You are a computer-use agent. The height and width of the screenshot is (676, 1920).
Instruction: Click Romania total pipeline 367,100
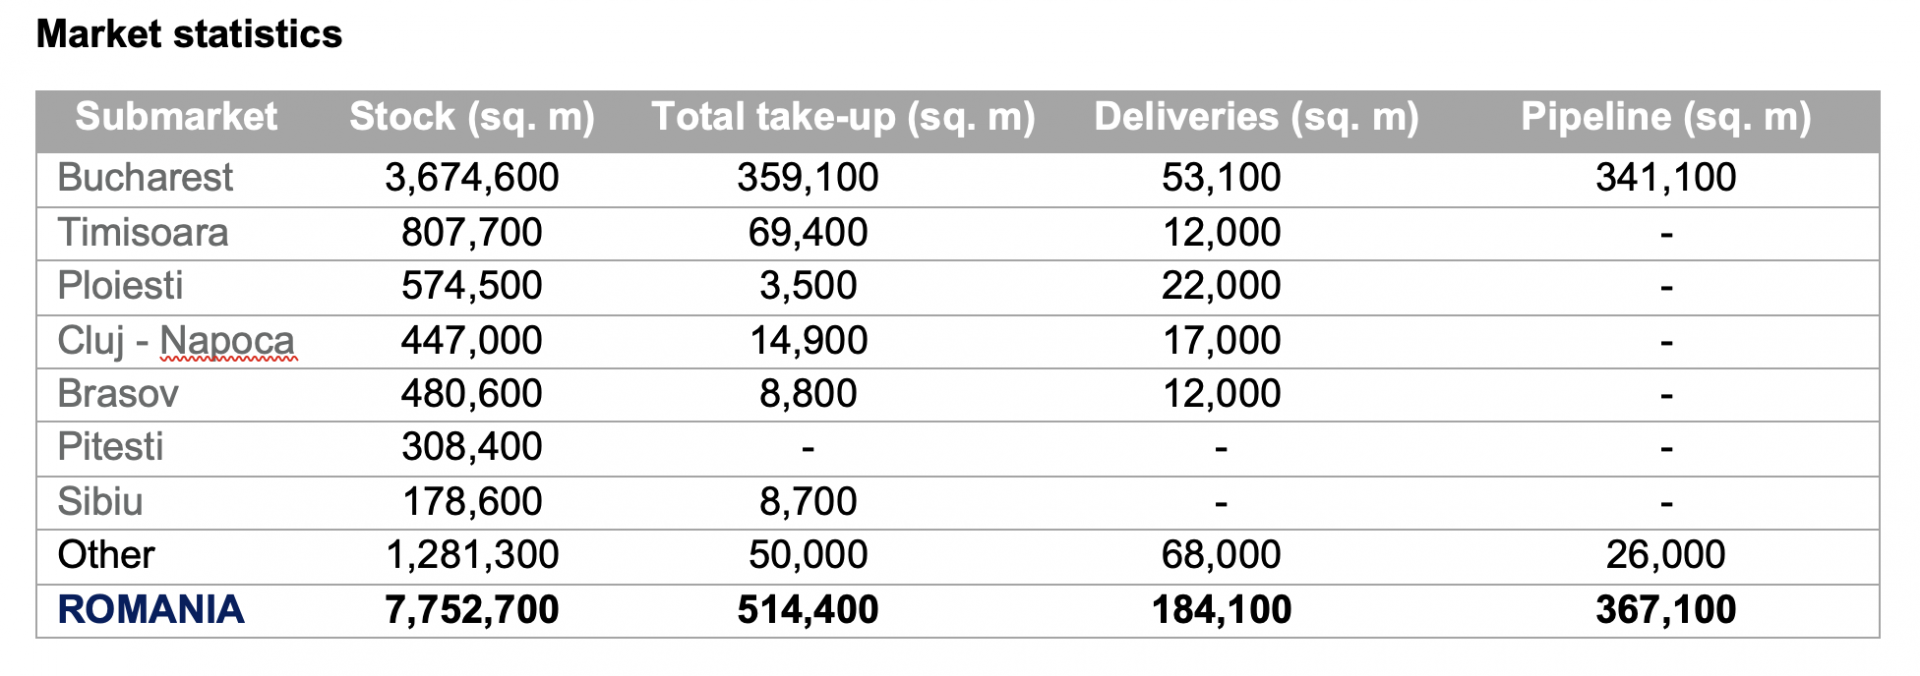point(1666,610)
